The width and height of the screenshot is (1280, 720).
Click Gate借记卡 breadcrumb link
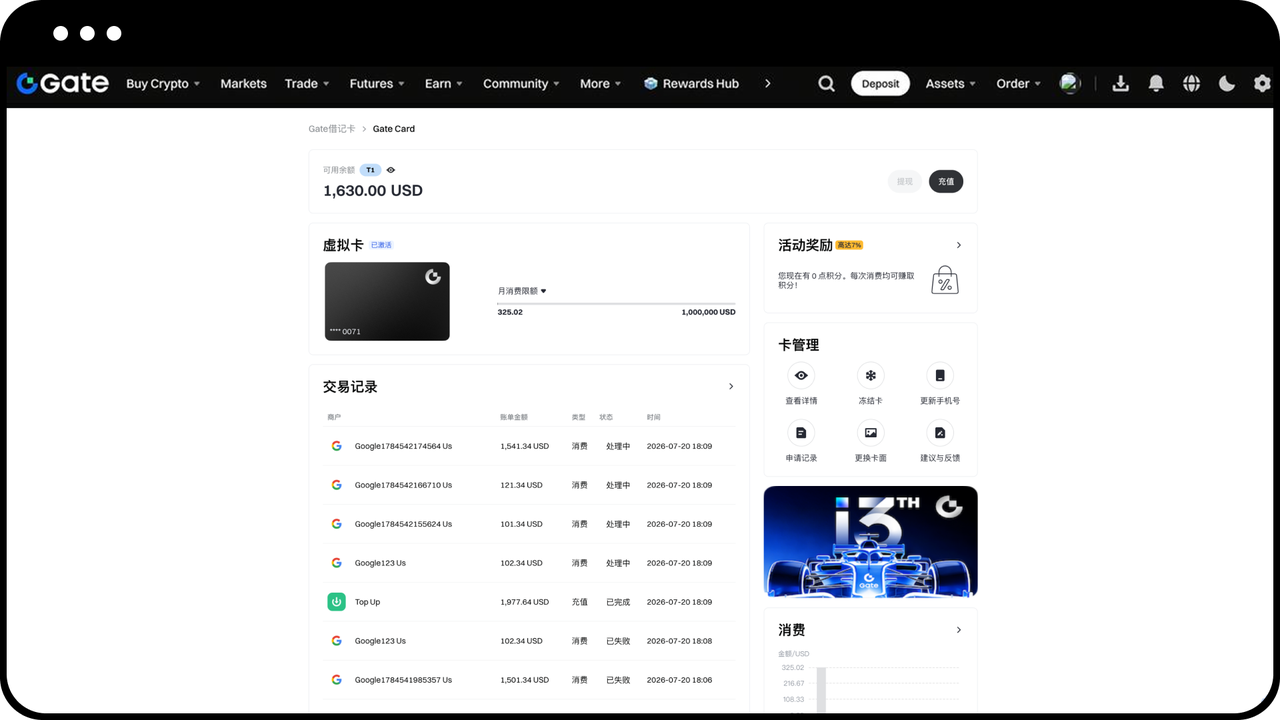[x=332, y=129]
